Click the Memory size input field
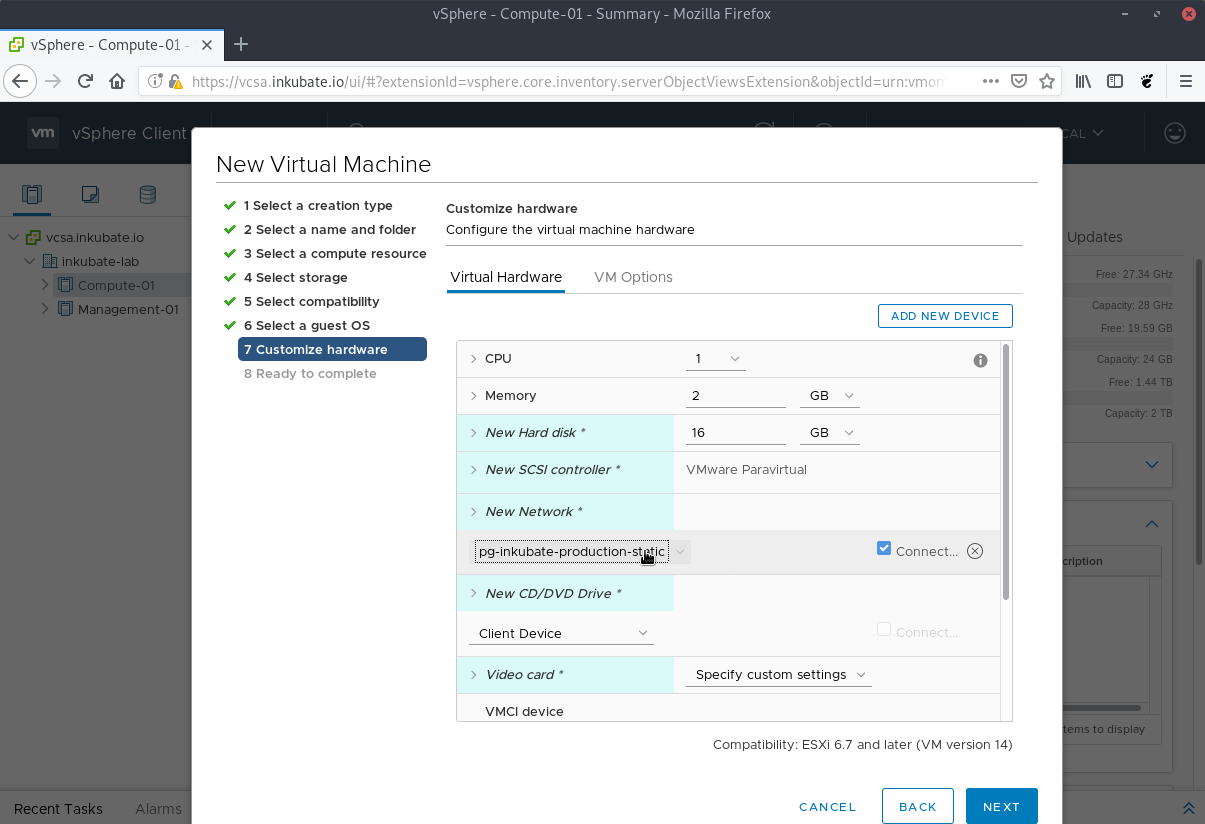Image resolution: width=1205 pixels, height=824 pixels. [x=735, y=395]
